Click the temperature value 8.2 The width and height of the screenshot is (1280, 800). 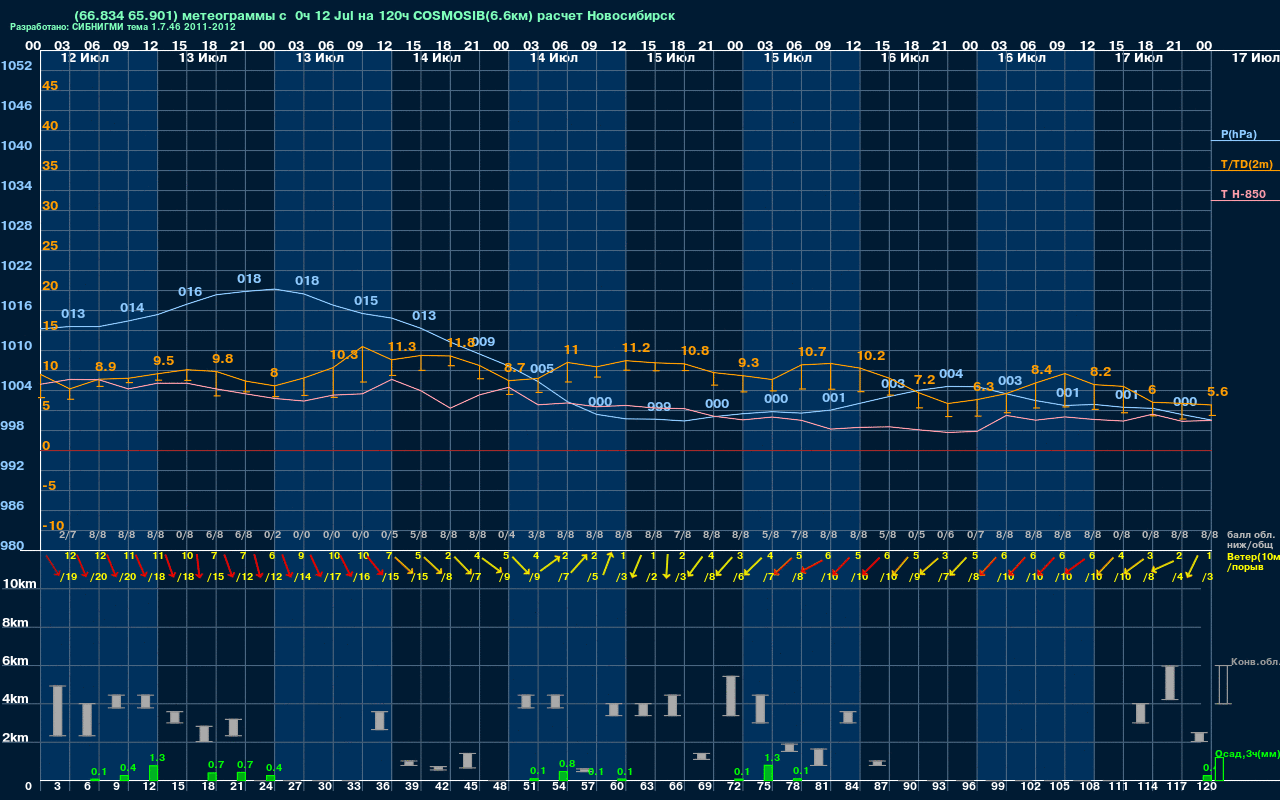[x=1100, y=372]
